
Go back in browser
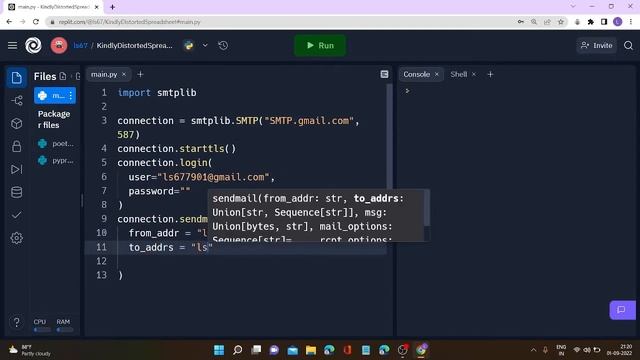click(9, 22)
